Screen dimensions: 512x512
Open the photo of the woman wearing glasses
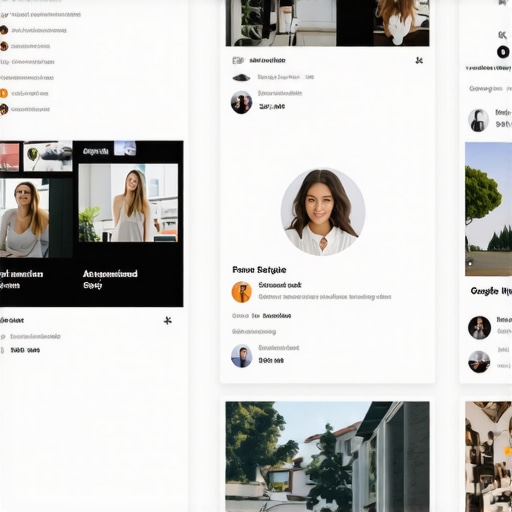click(x=24, y=218)
